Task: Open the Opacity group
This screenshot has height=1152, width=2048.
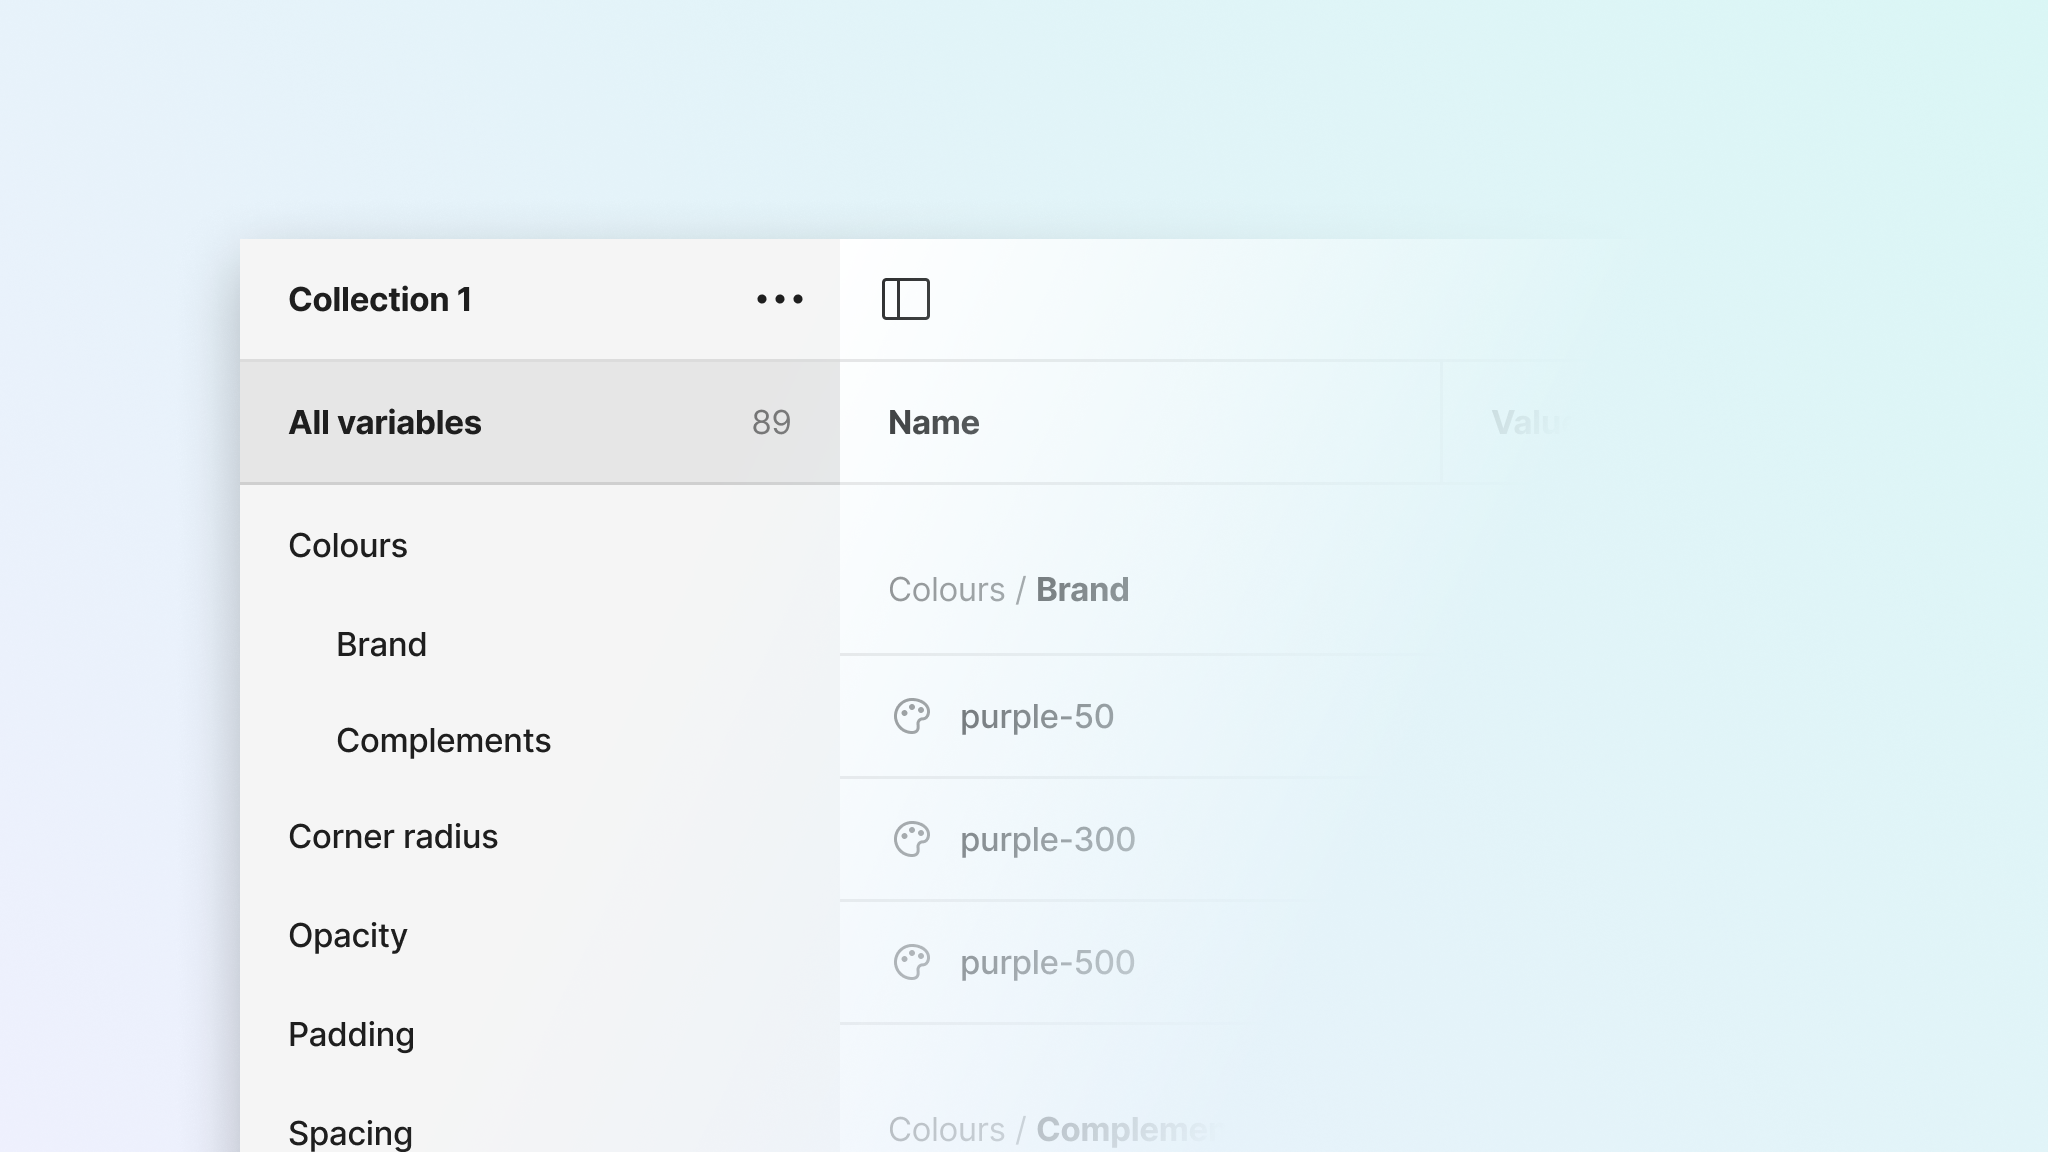Action: [348, 936]
